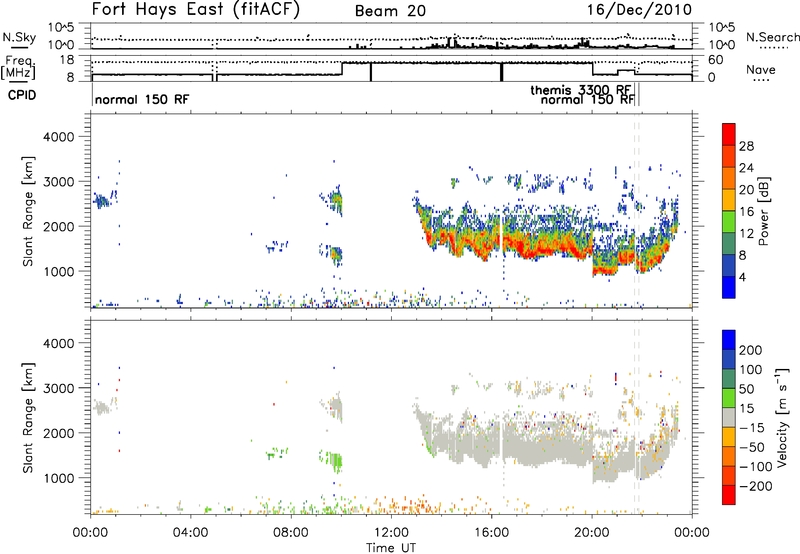800x554 pixels.
Task: Click the 'CPID' row label
Action: pos(22,95)
